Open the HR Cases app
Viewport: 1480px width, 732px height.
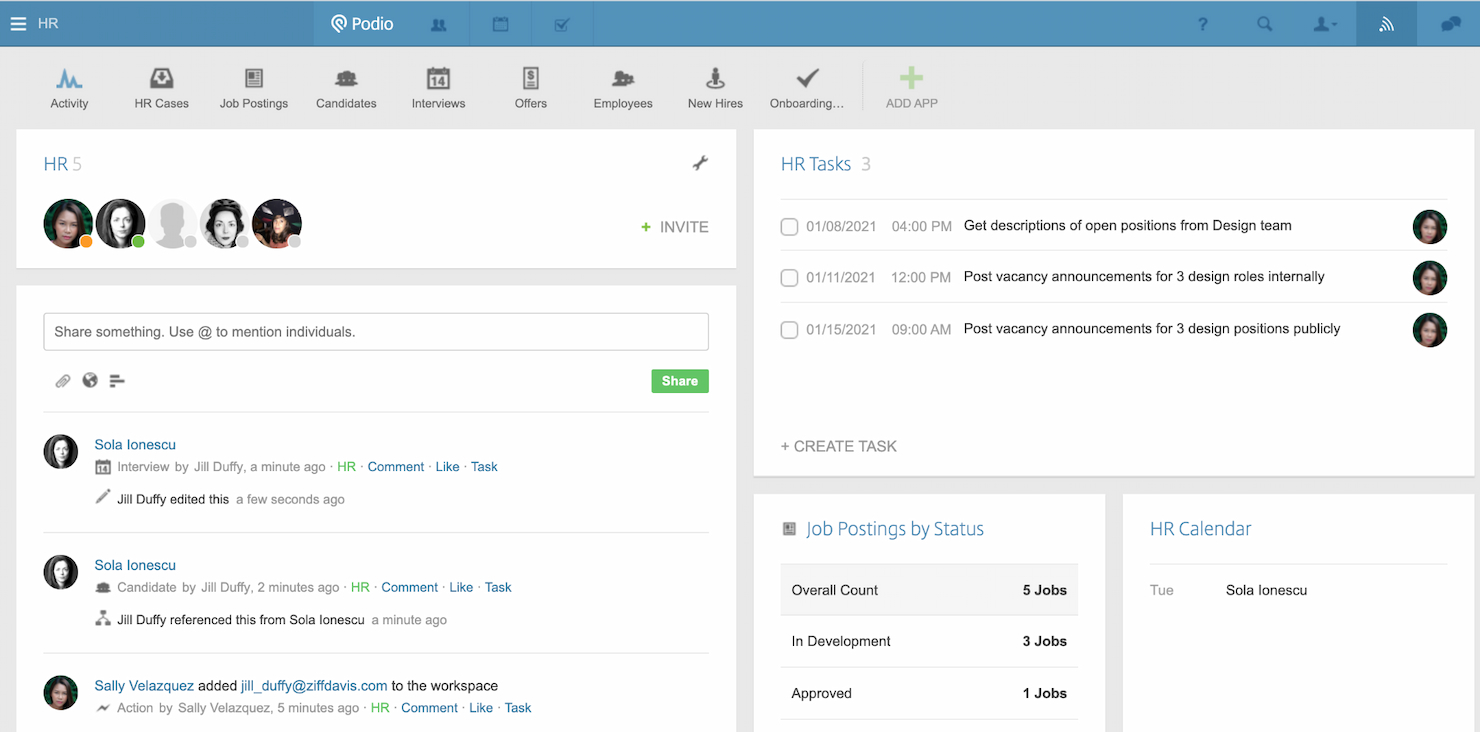point(161,88)
